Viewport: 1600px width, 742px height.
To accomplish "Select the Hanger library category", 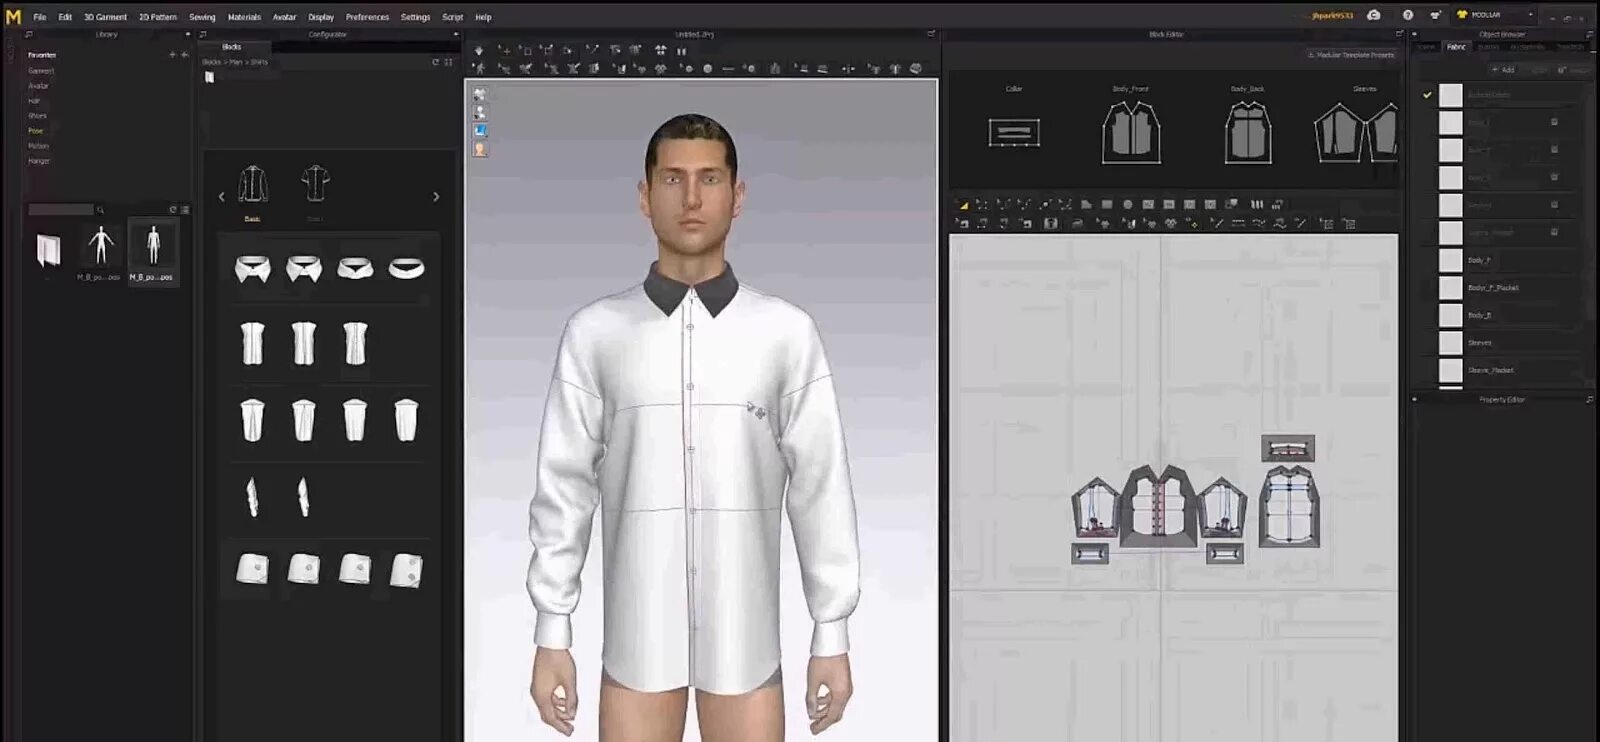I will click(39, 161).
